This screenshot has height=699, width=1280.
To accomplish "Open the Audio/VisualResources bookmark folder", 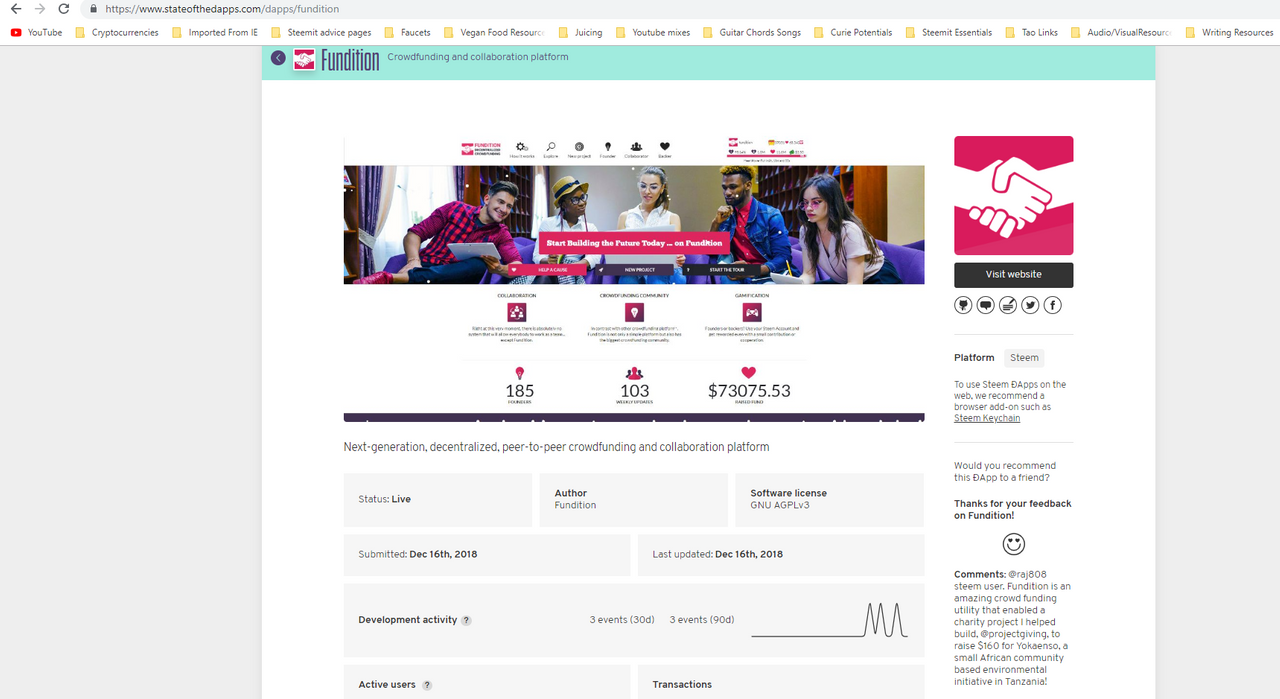I will pyautogui.click(x=1121, y=32).
